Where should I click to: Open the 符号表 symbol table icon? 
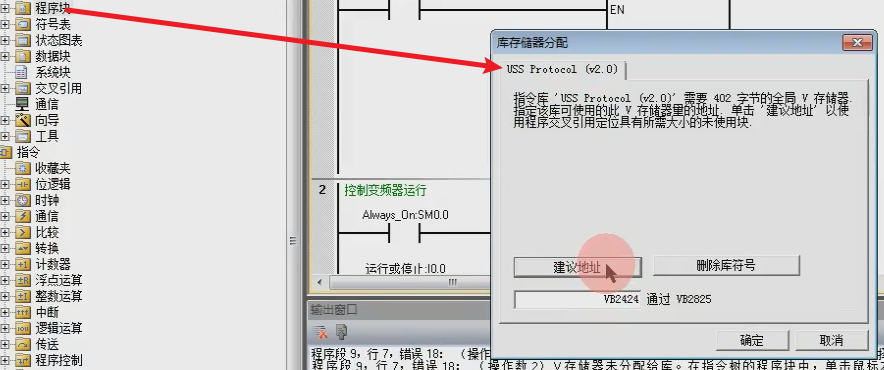coord(23,24)
